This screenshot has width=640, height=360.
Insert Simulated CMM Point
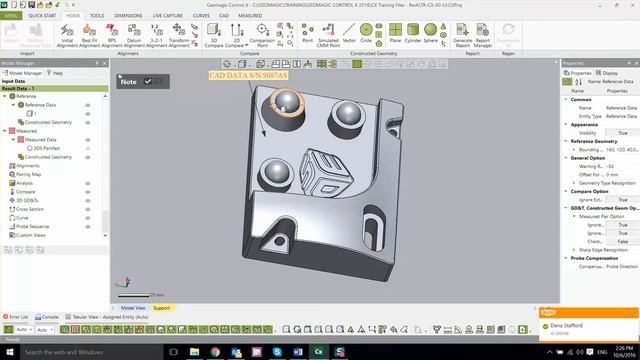(x=328, y=36)
